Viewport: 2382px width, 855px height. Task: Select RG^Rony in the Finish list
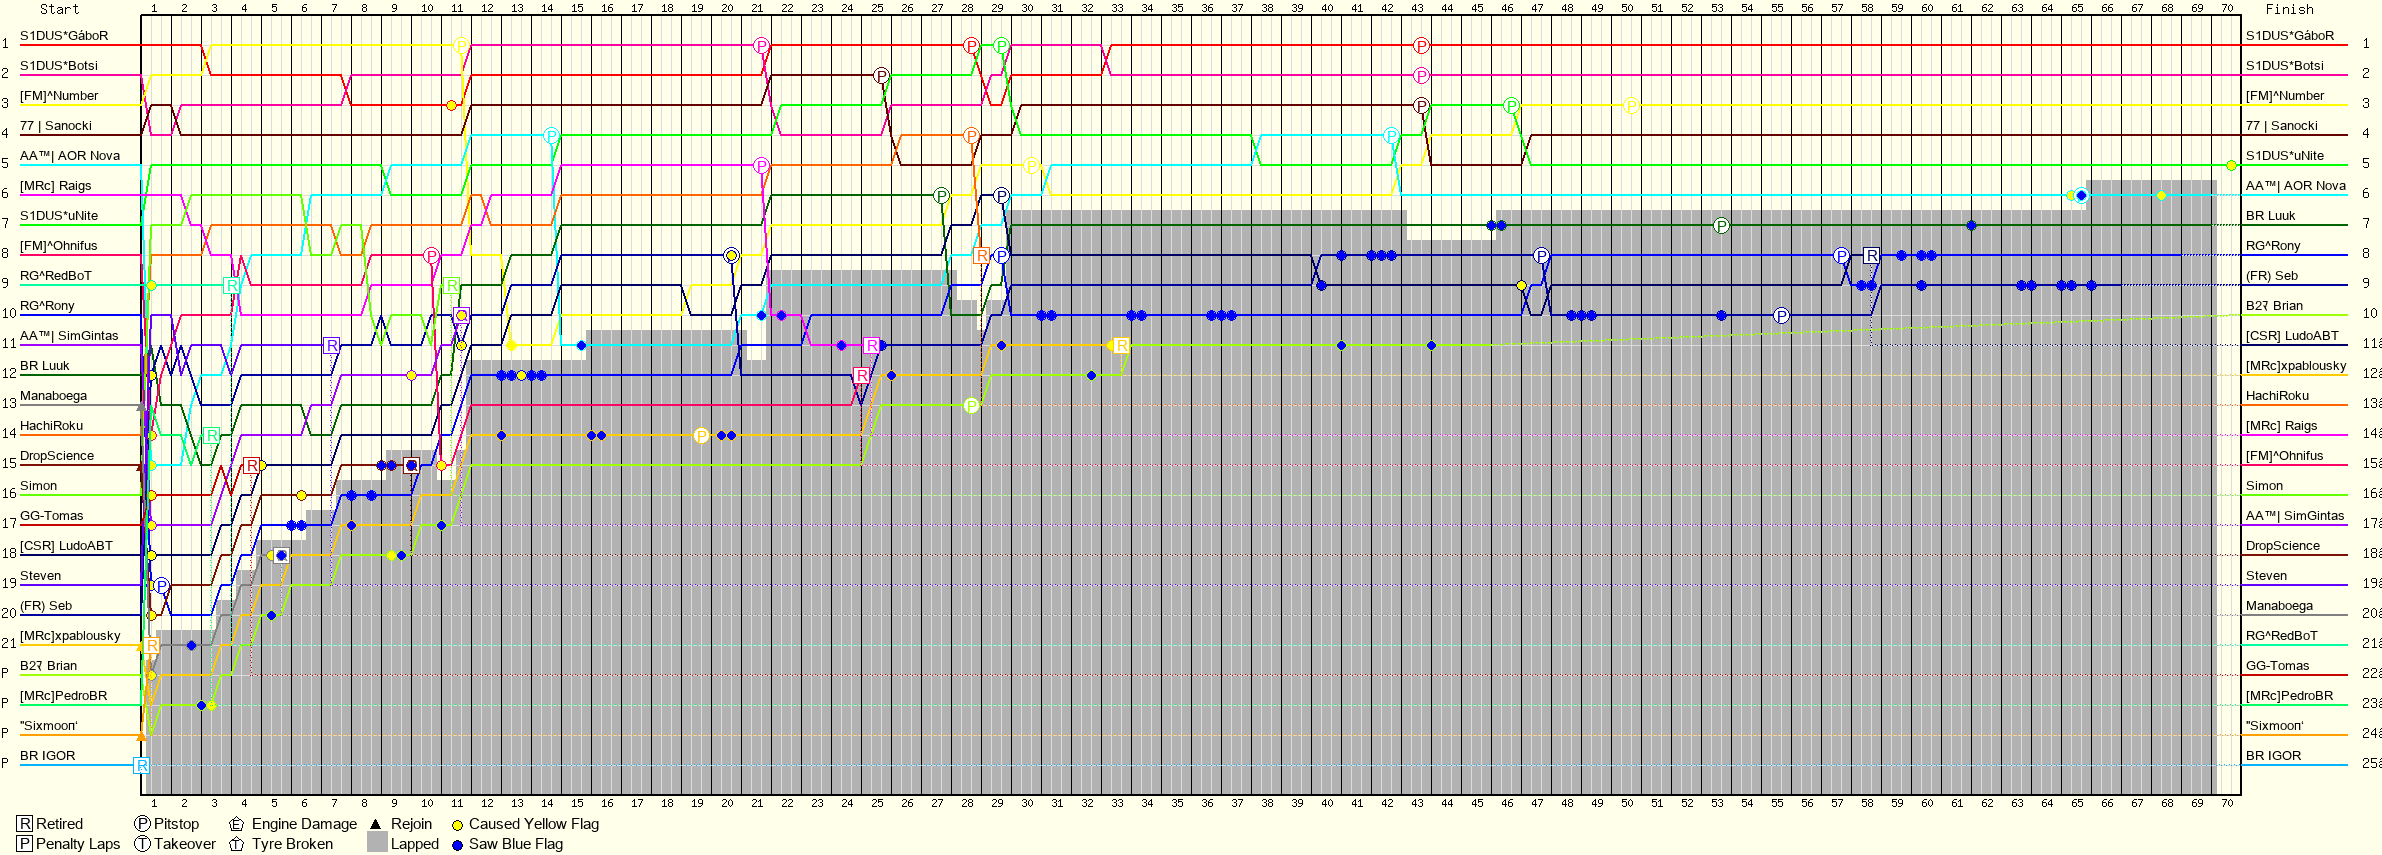(2274, 246)
